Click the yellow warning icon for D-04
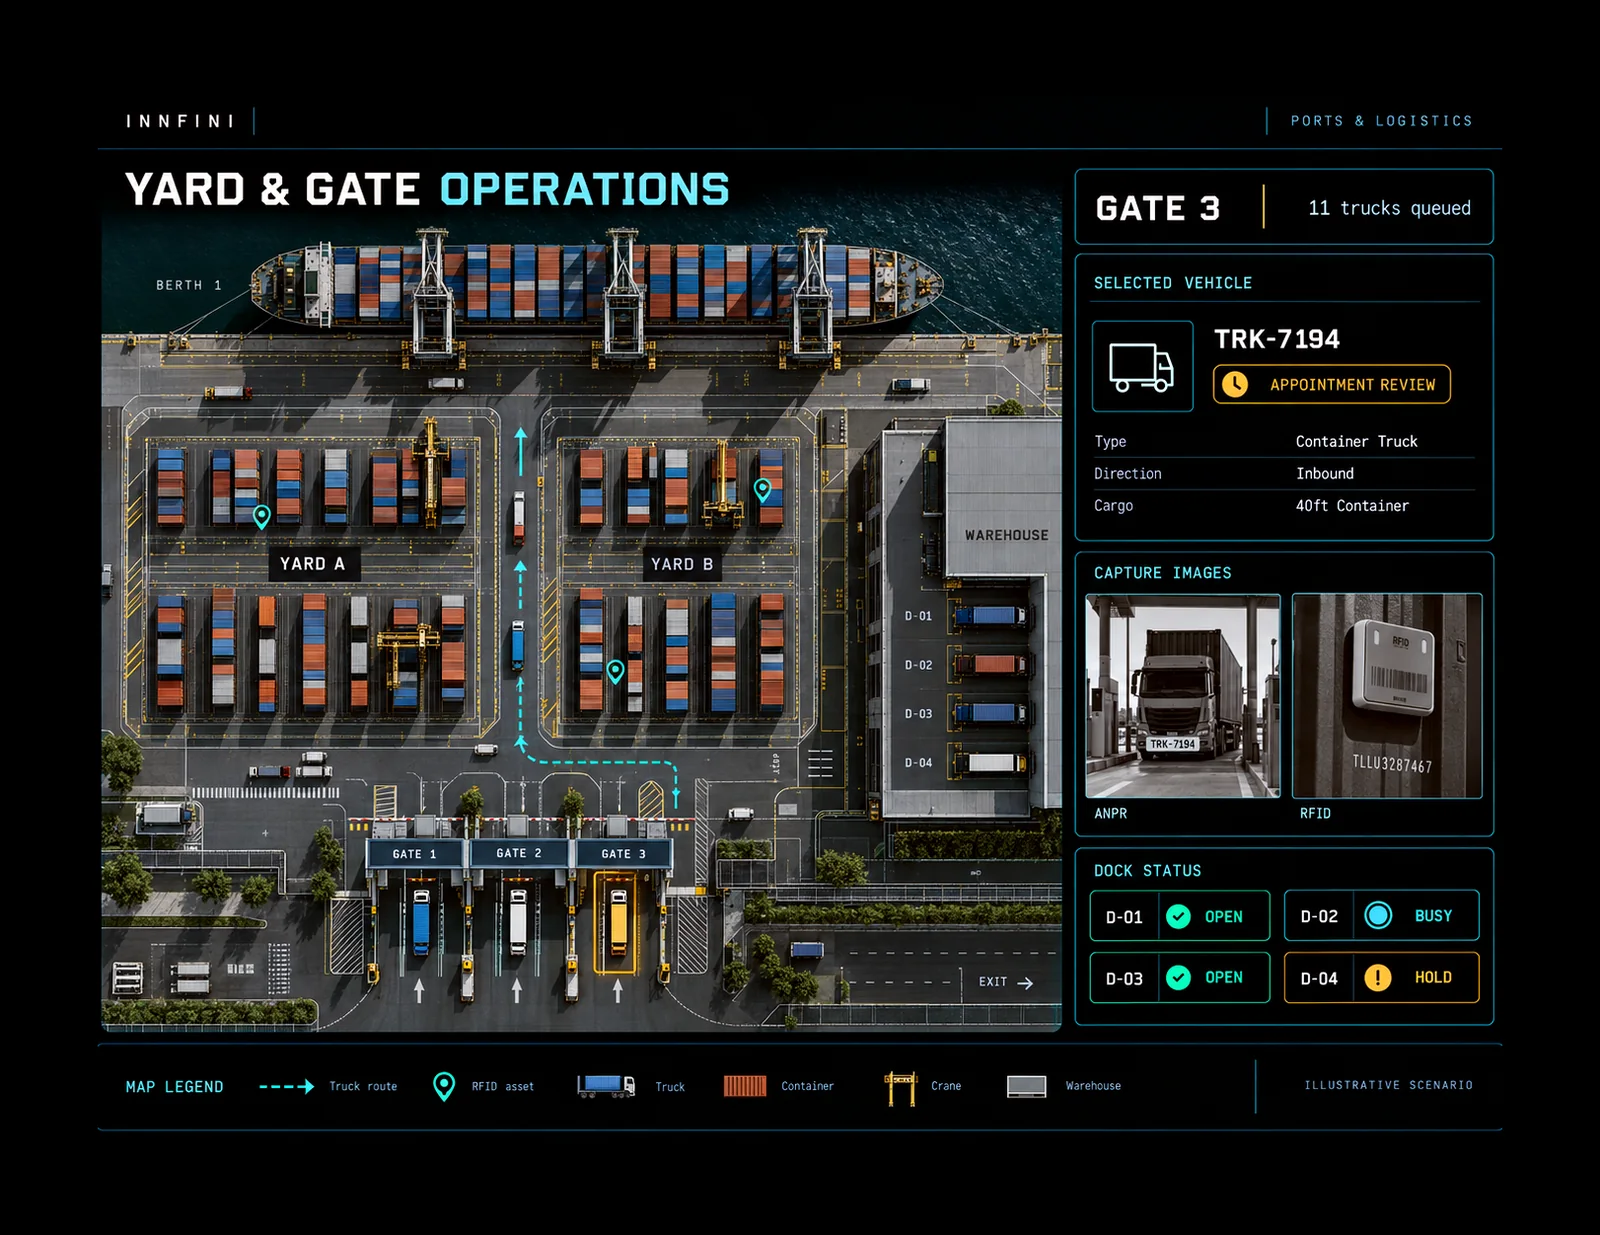 pyautogui.click(x=1377, y=977)
